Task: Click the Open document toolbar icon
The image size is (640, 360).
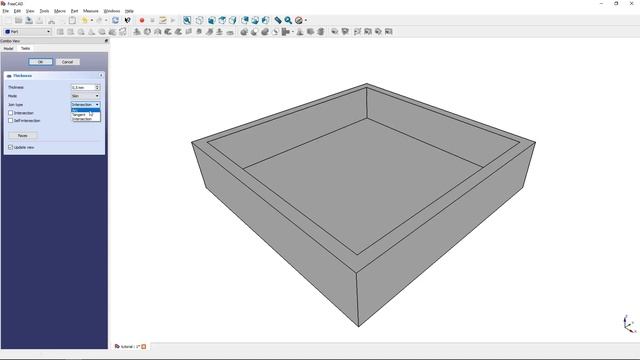Action: point(18,20)
